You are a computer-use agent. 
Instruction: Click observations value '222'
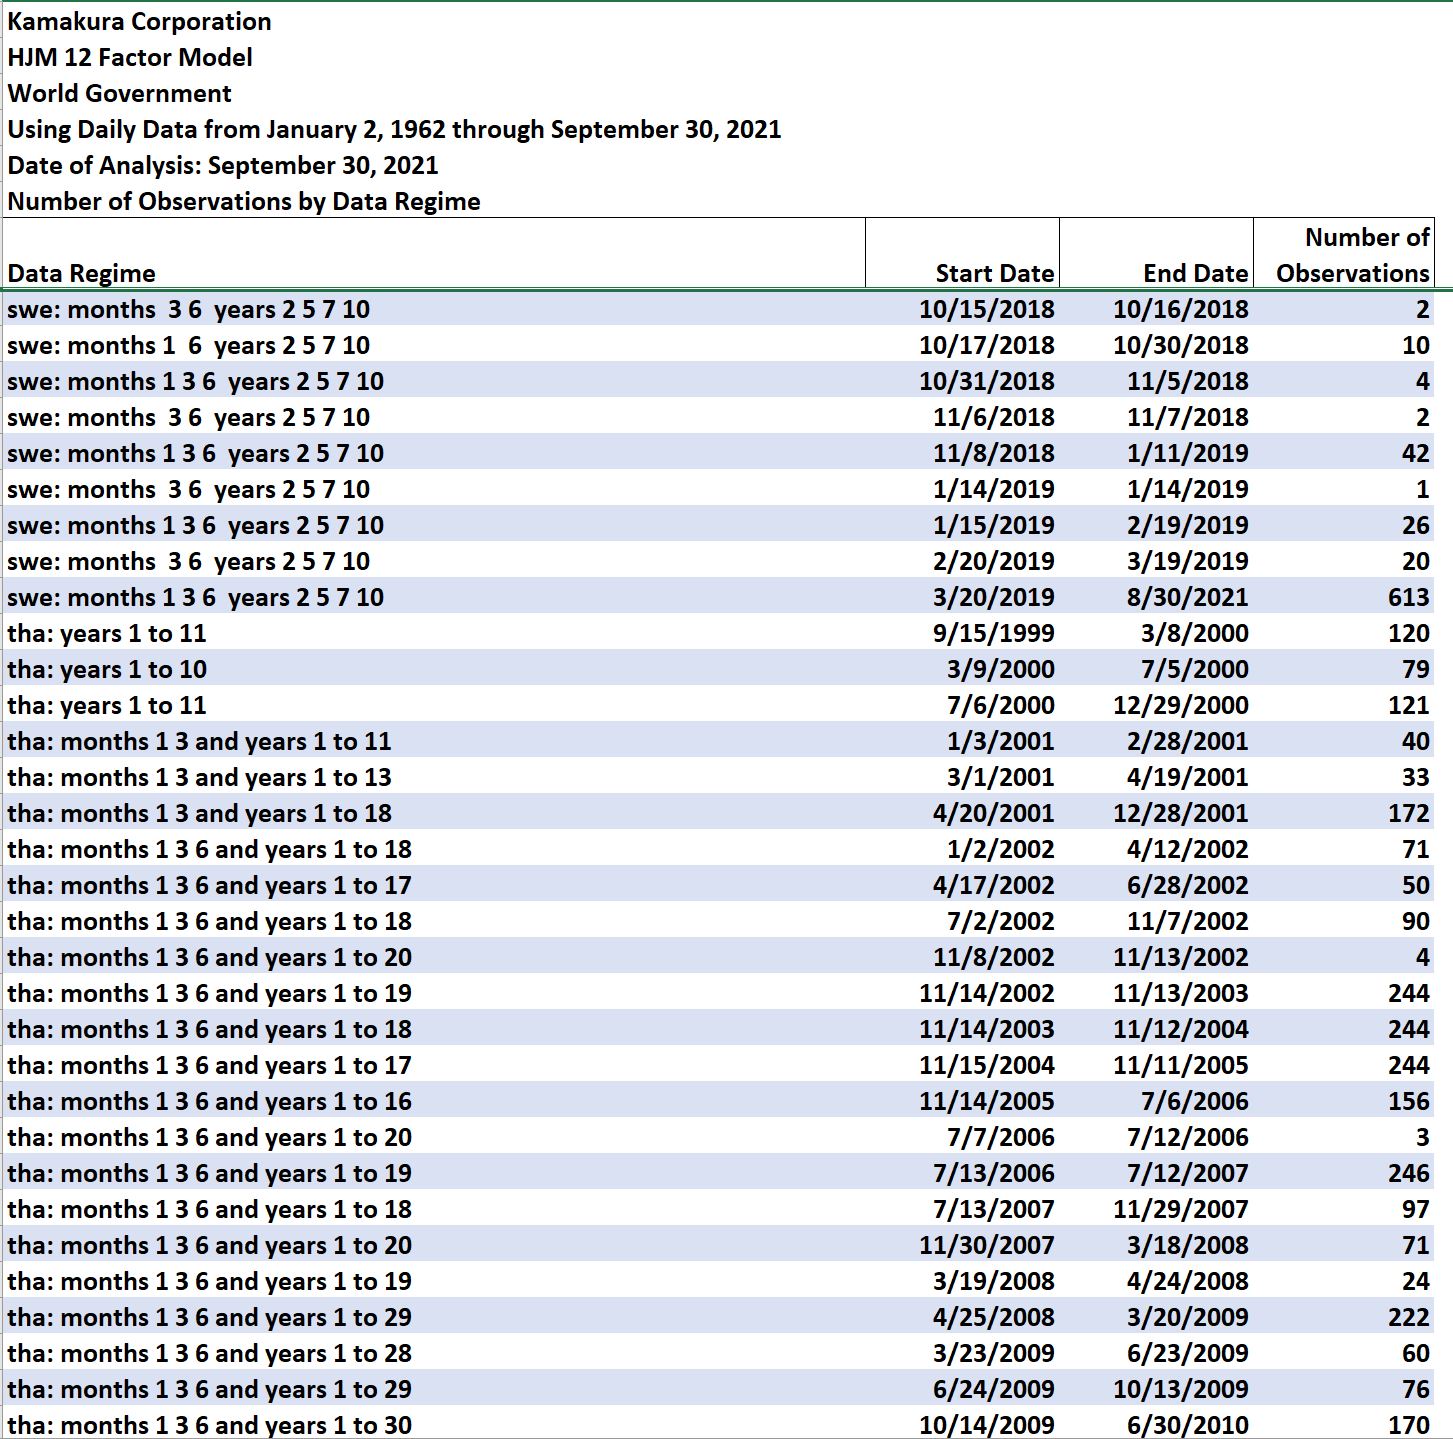click(x=1408, y=1318)
